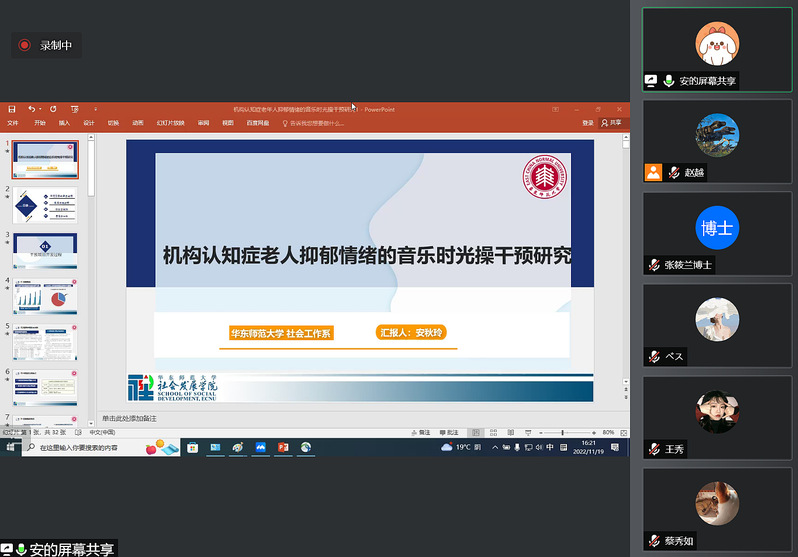The width and height of the screenshot is (798, 557).
Task: Click the 80% zoom level percentage
Action: 608,432
